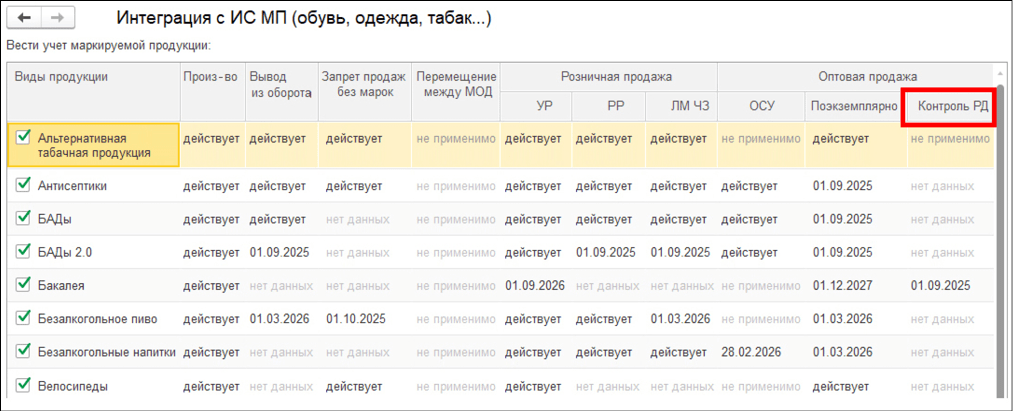The image size is (1013, 411).
Task: Click the ЛМ ЧЗ column header
Action: pyautogui.click(x=680, y=105)
